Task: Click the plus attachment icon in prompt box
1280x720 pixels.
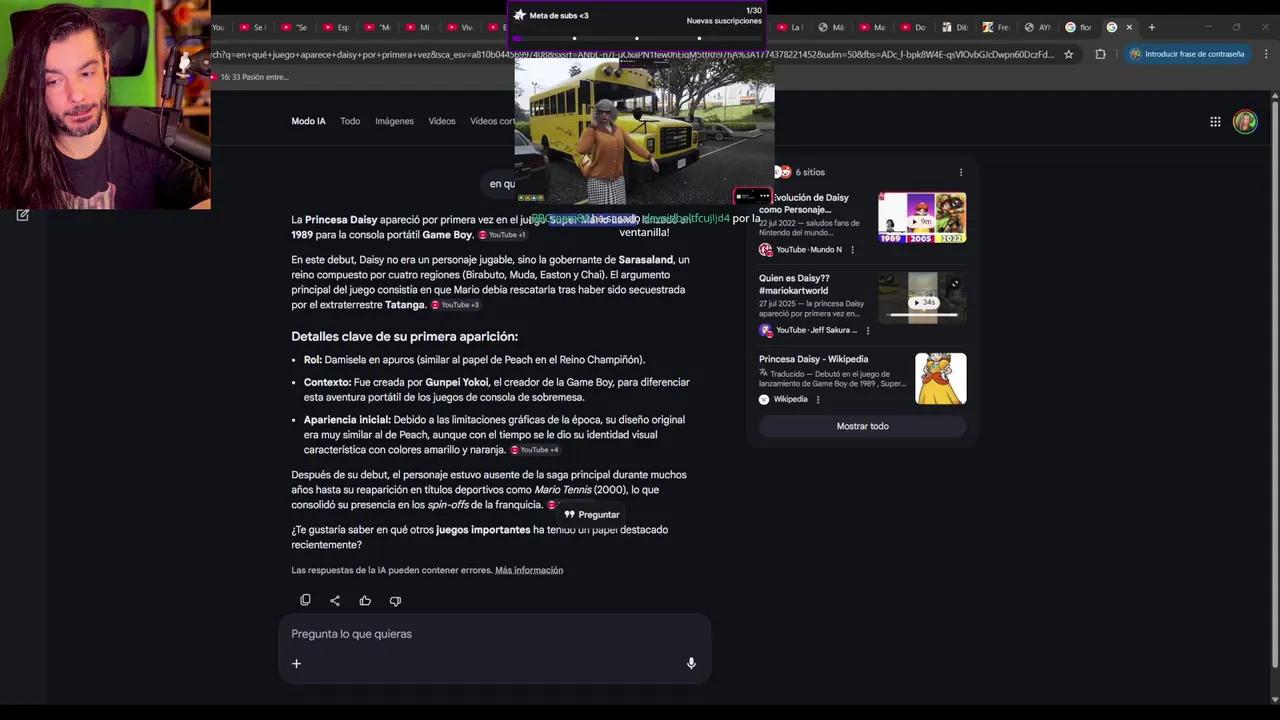Action: (296, 663)
